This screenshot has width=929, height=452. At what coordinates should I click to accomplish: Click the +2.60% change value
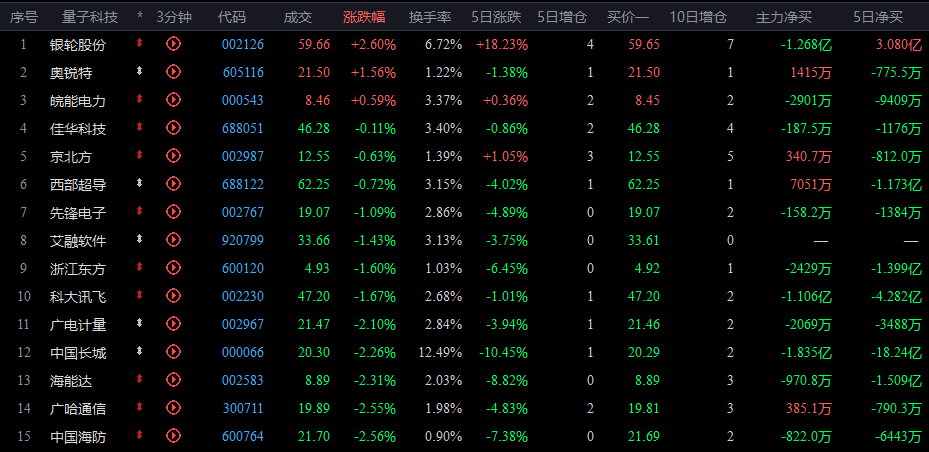(373, 44)
